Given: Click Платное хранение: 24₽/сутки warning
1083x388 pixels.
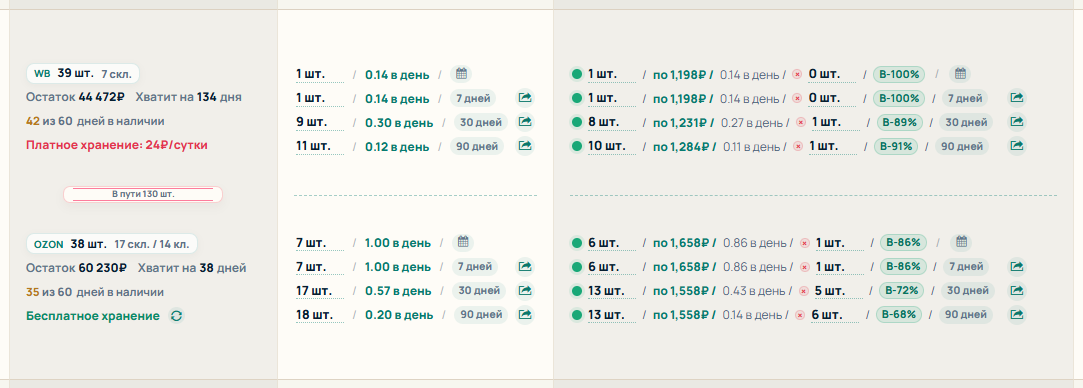Looking at the screenshot, I should click(117, 145).
